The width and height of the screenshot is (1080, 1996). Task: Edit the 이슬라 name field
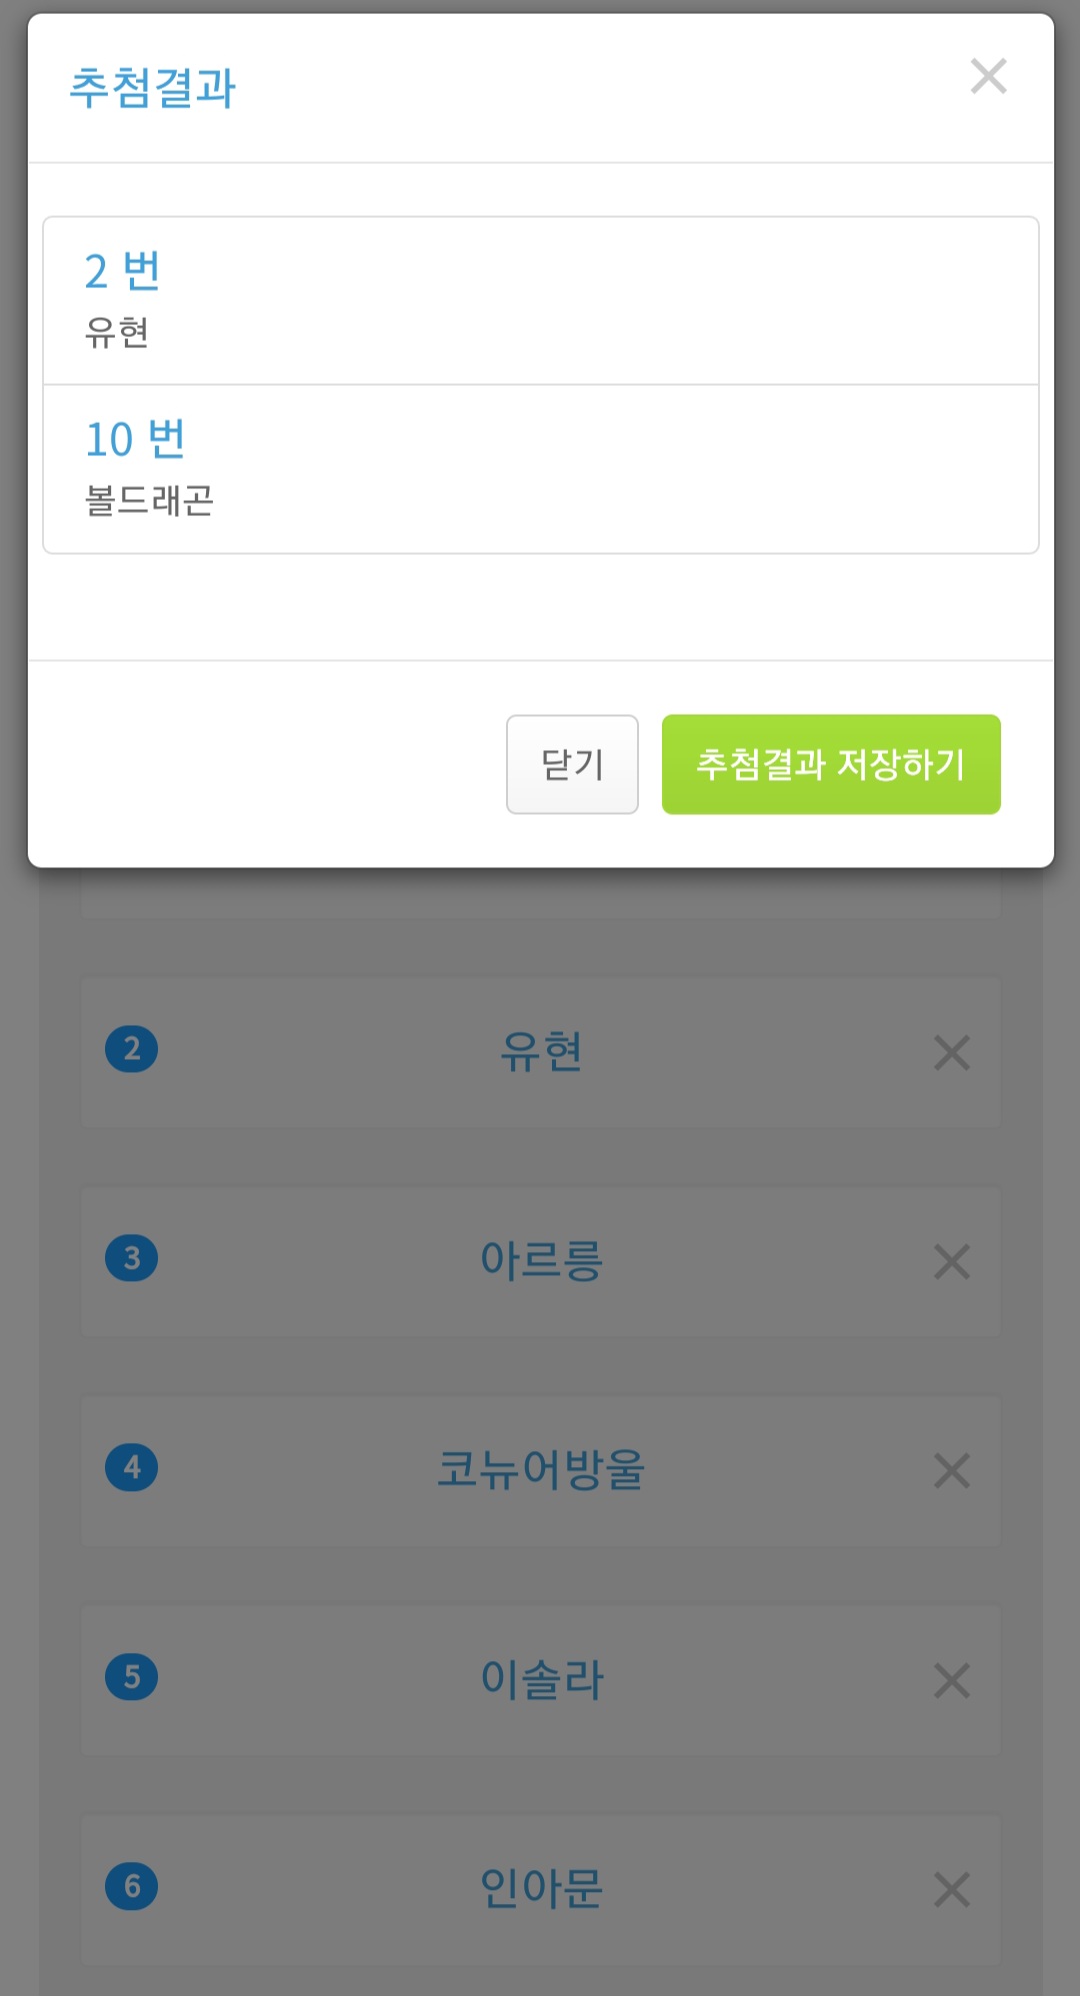(540, 1680)
